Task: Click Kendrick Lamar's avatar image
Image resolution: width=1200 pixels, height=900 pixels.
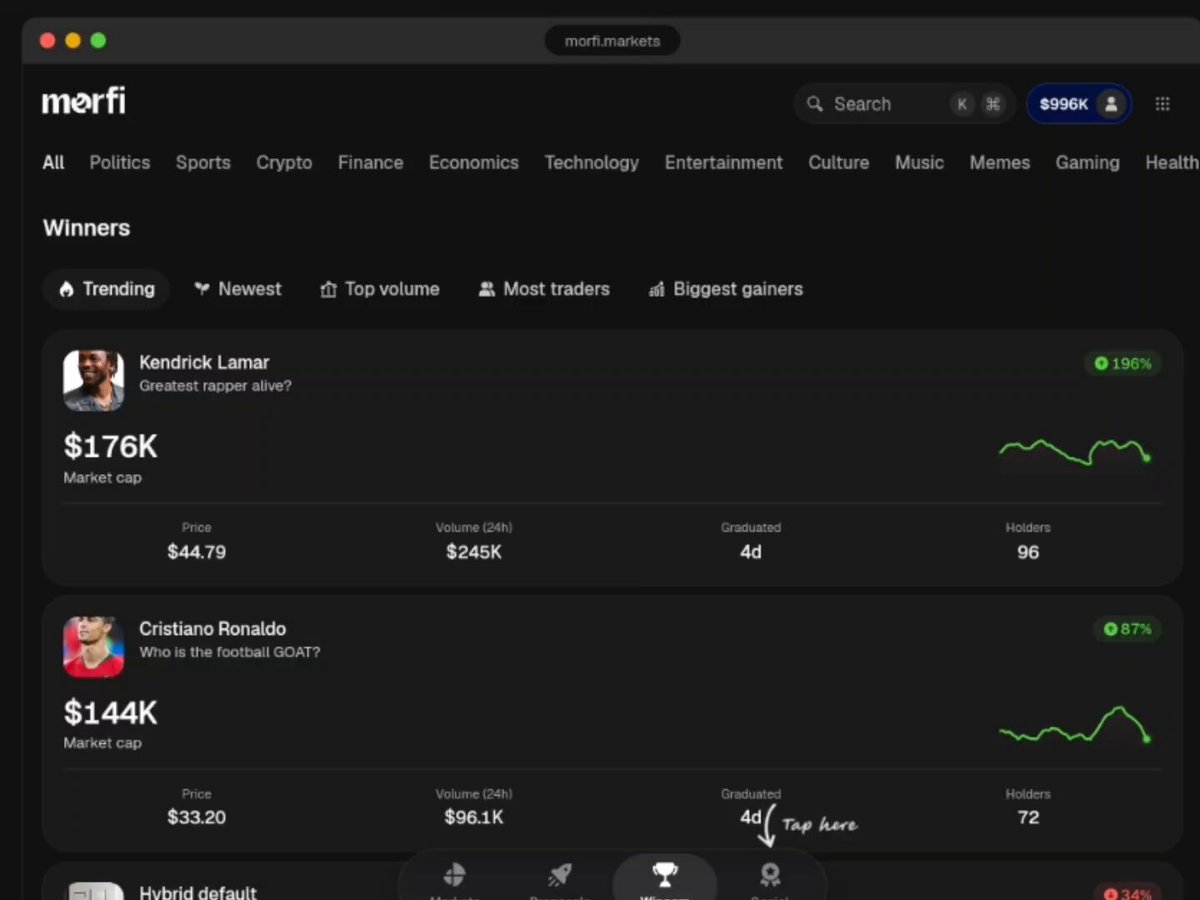Action: [x=94, y=380]
